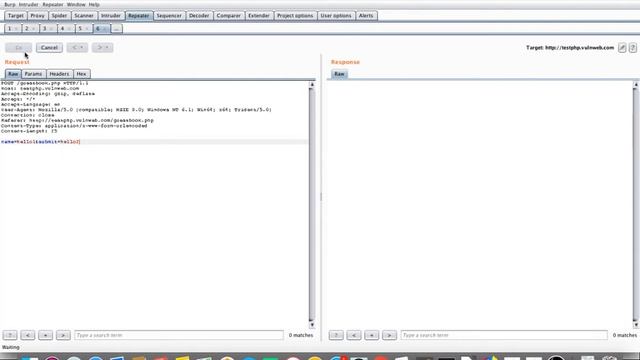Click request pane scrollbar down arrow

click(x=312, y=325)
